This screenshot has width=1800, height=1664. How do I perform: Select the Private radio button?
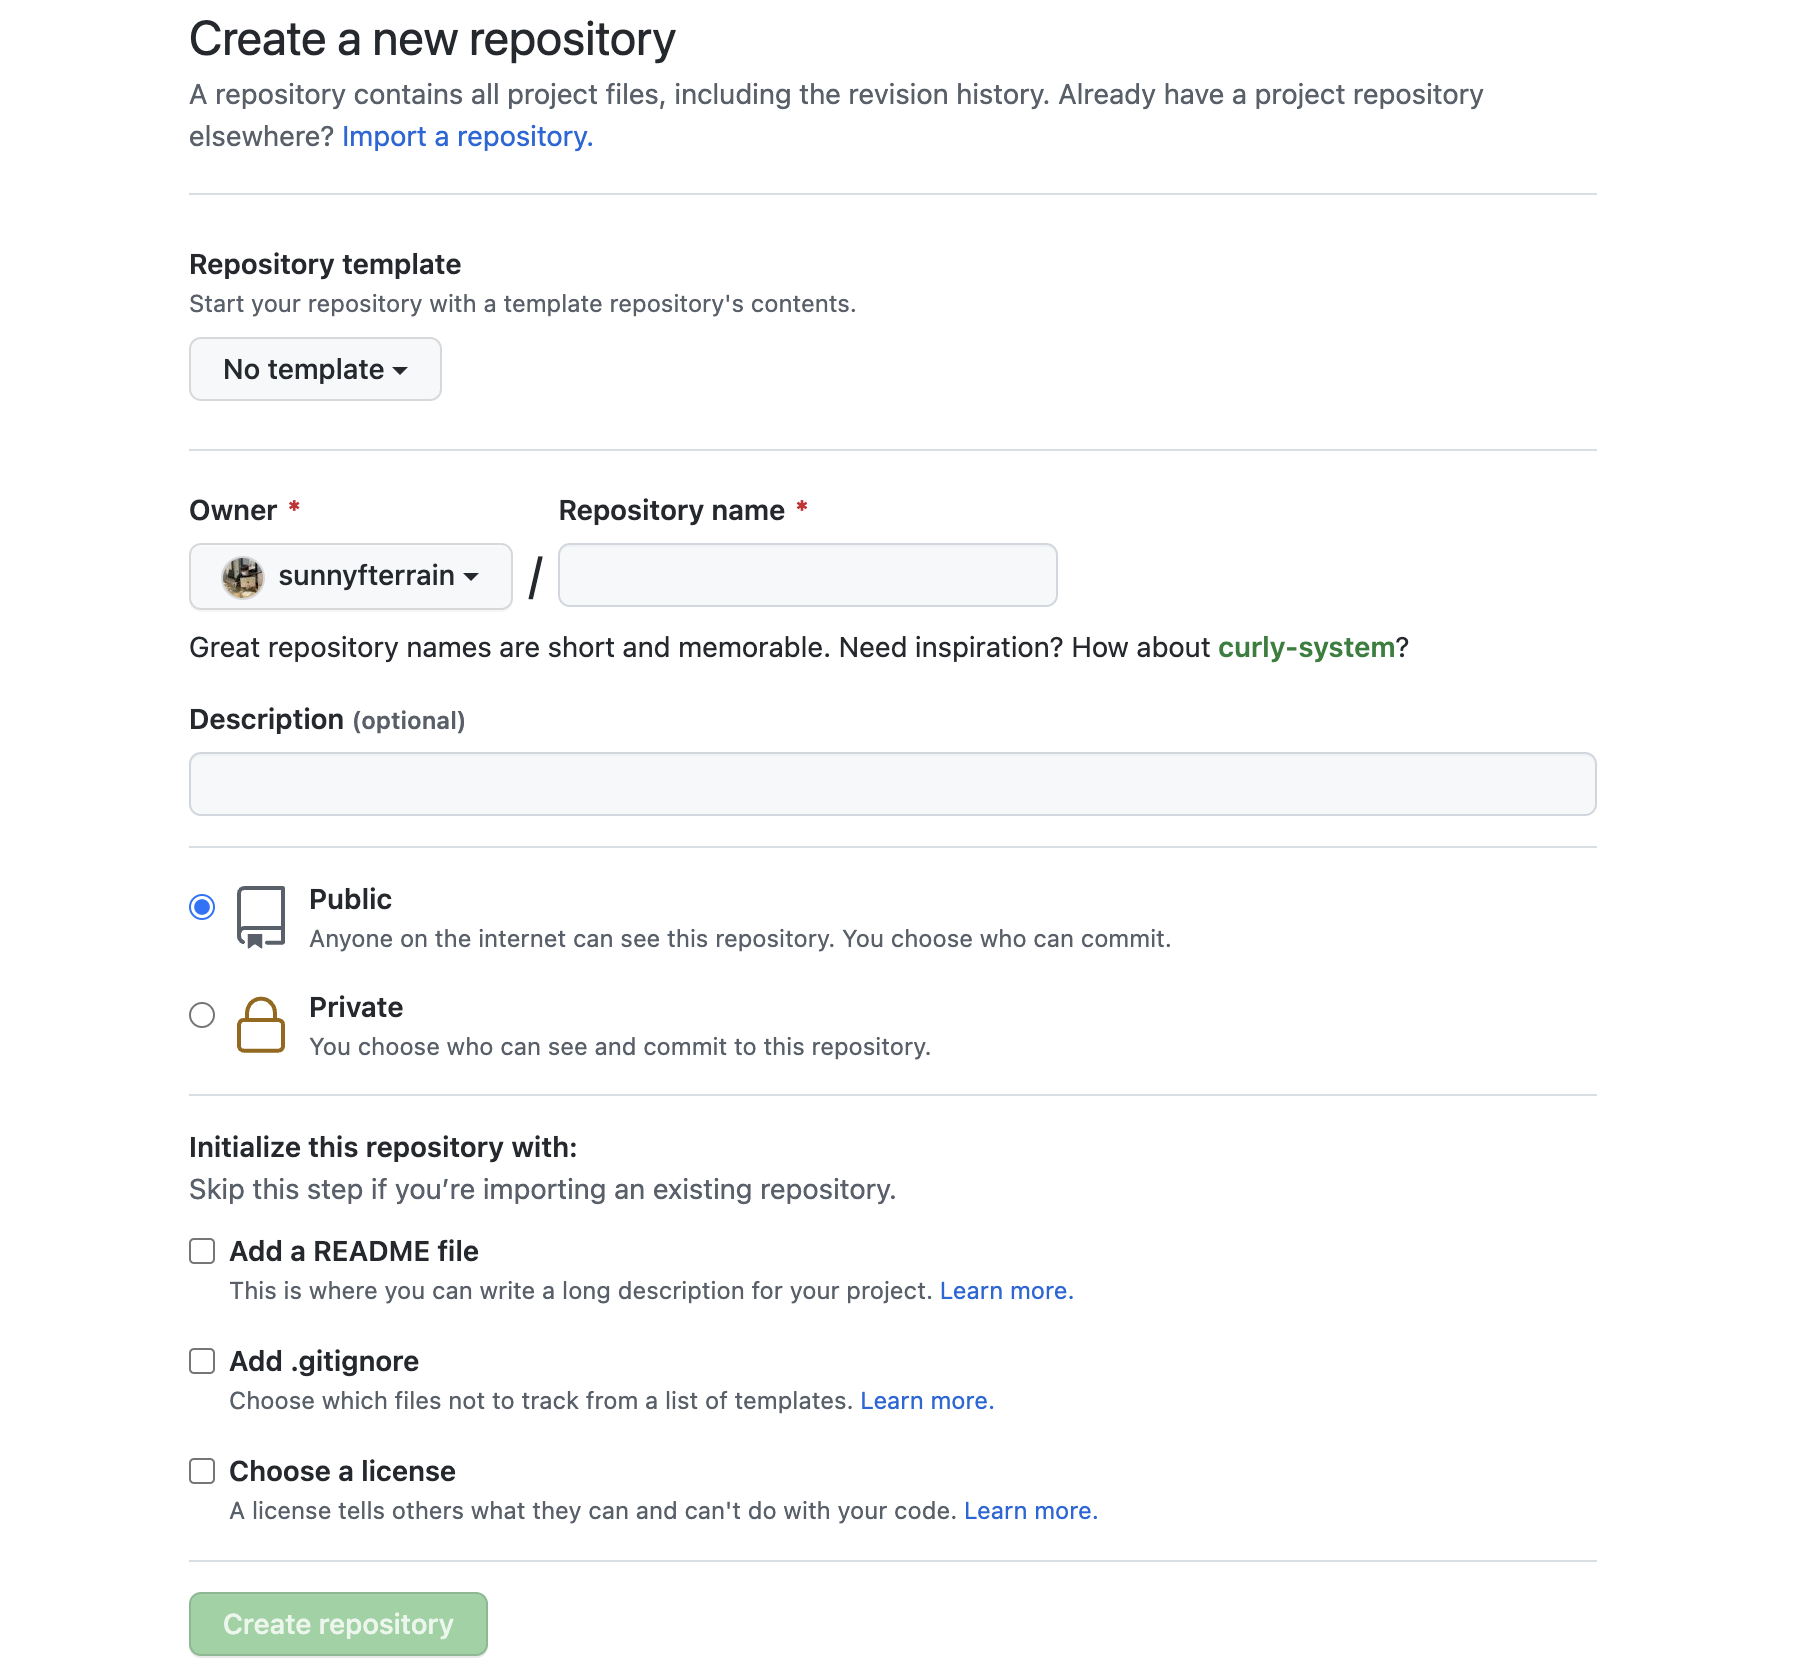202,1015
